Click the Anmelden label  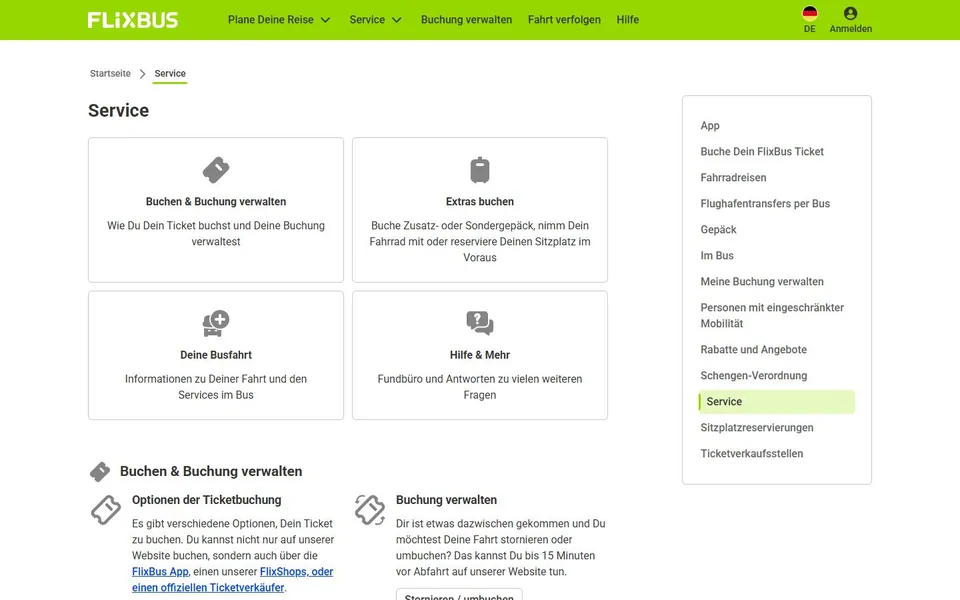(x=850, y=29)
